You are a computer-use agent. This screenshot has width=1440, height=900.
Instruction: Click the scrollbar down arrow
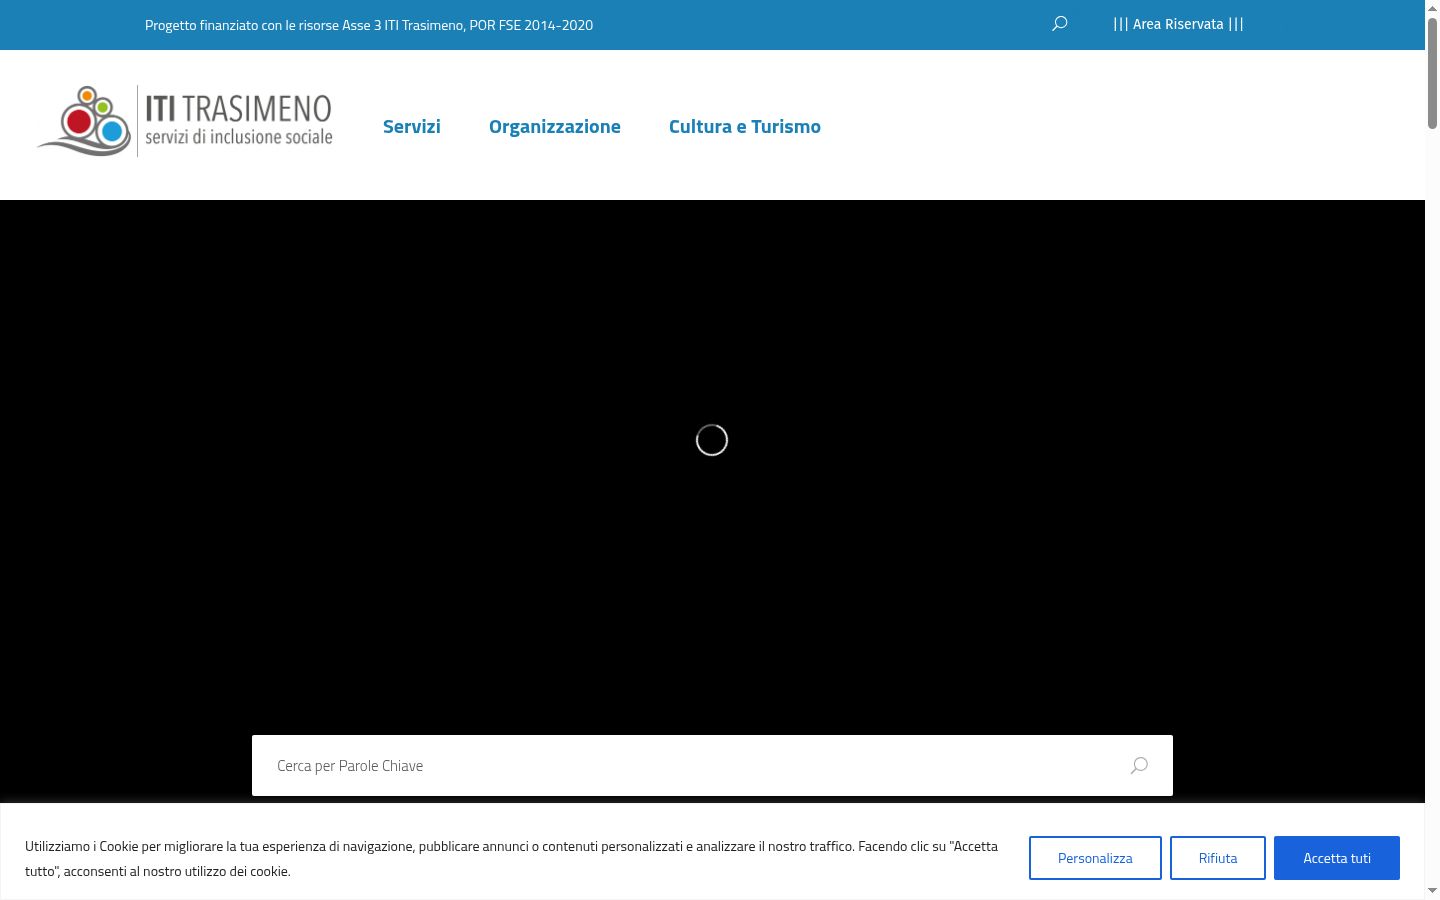[x=1432, y=891]
